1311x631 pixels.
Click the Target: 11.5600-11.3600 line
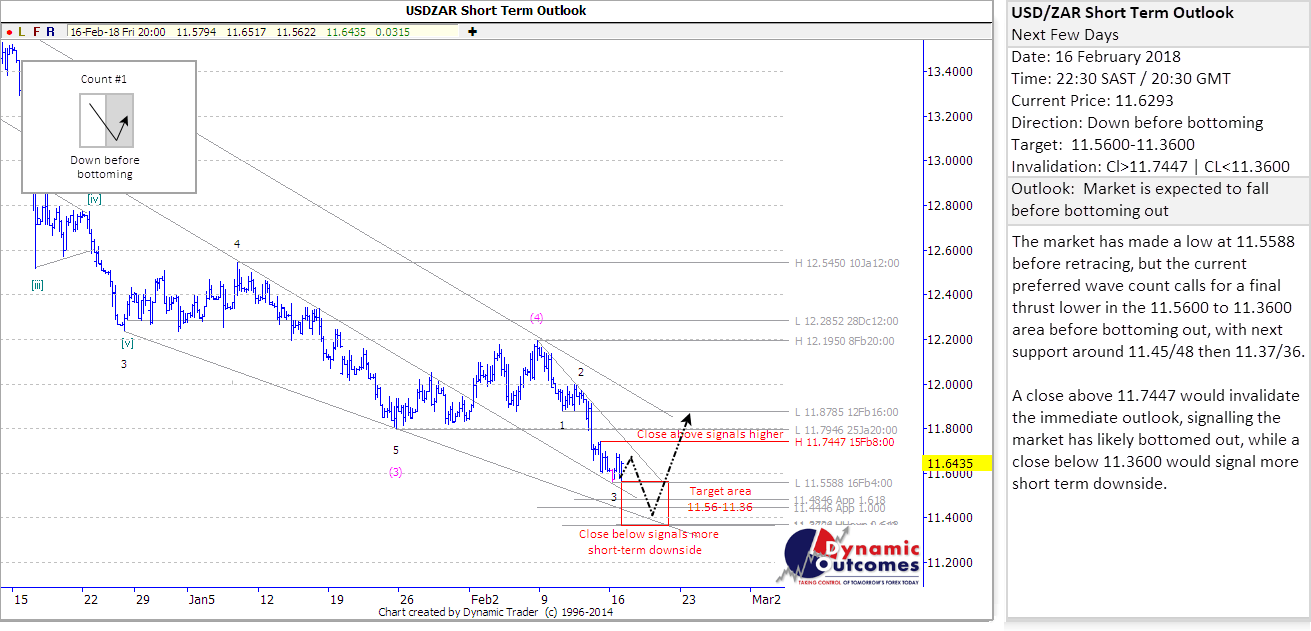coord(1103,145)
